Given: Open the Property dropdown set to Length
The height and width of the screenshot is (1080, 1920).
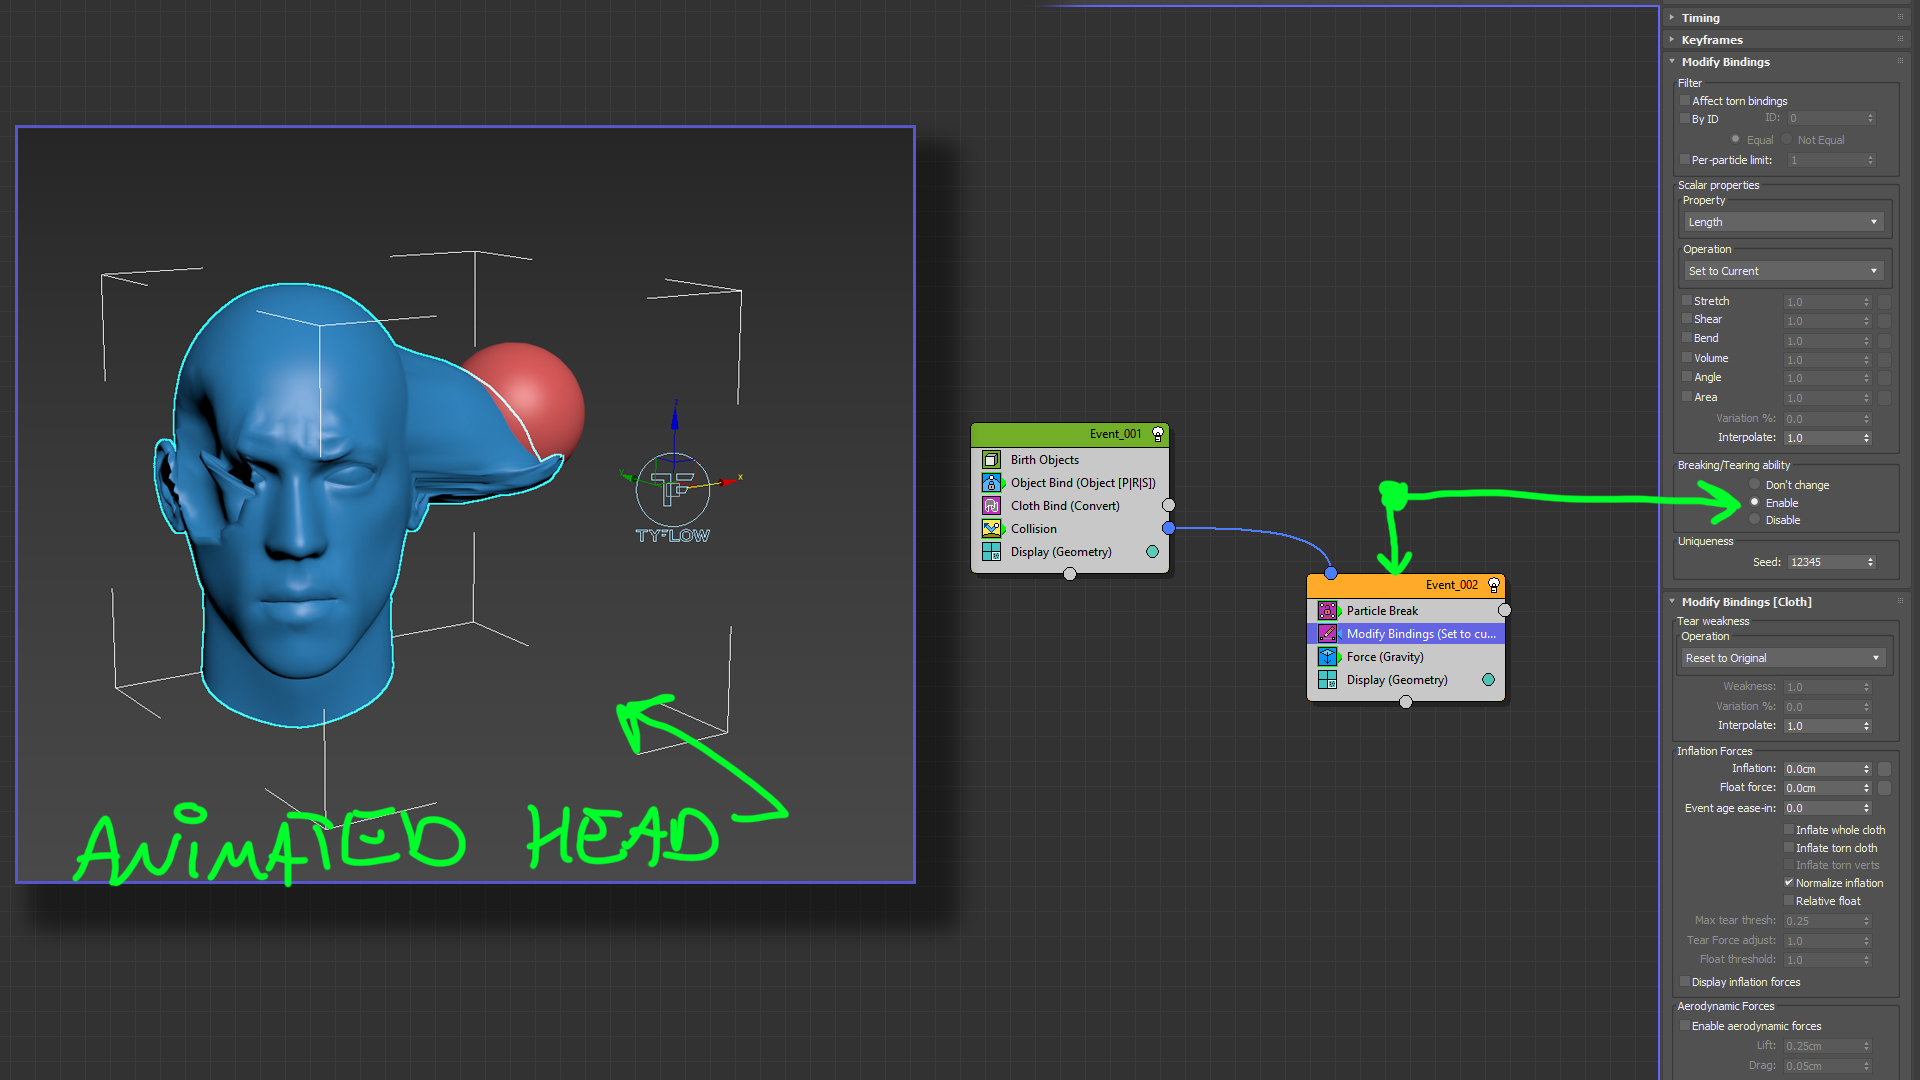Looking at the screenshot, I should coord(1783,222).
